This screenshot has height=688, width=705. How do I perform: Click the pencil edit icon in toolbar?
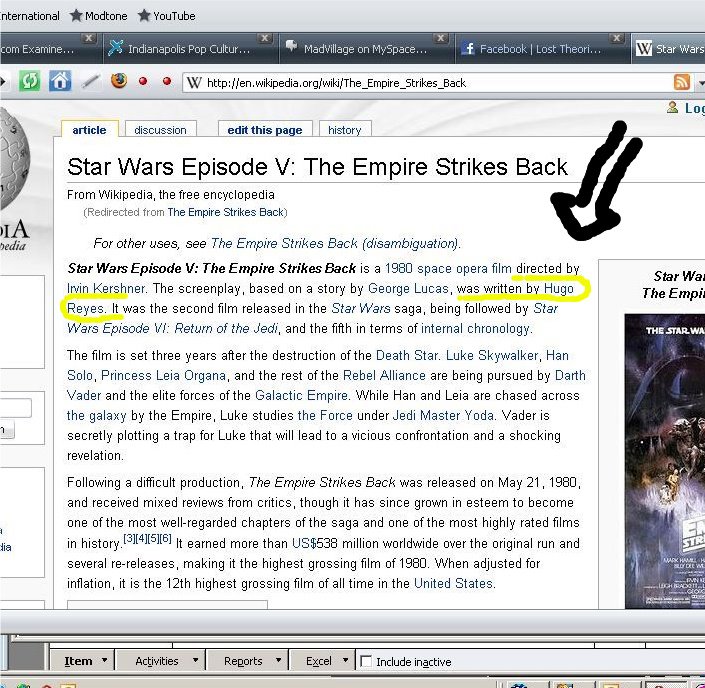click(90, 82)
